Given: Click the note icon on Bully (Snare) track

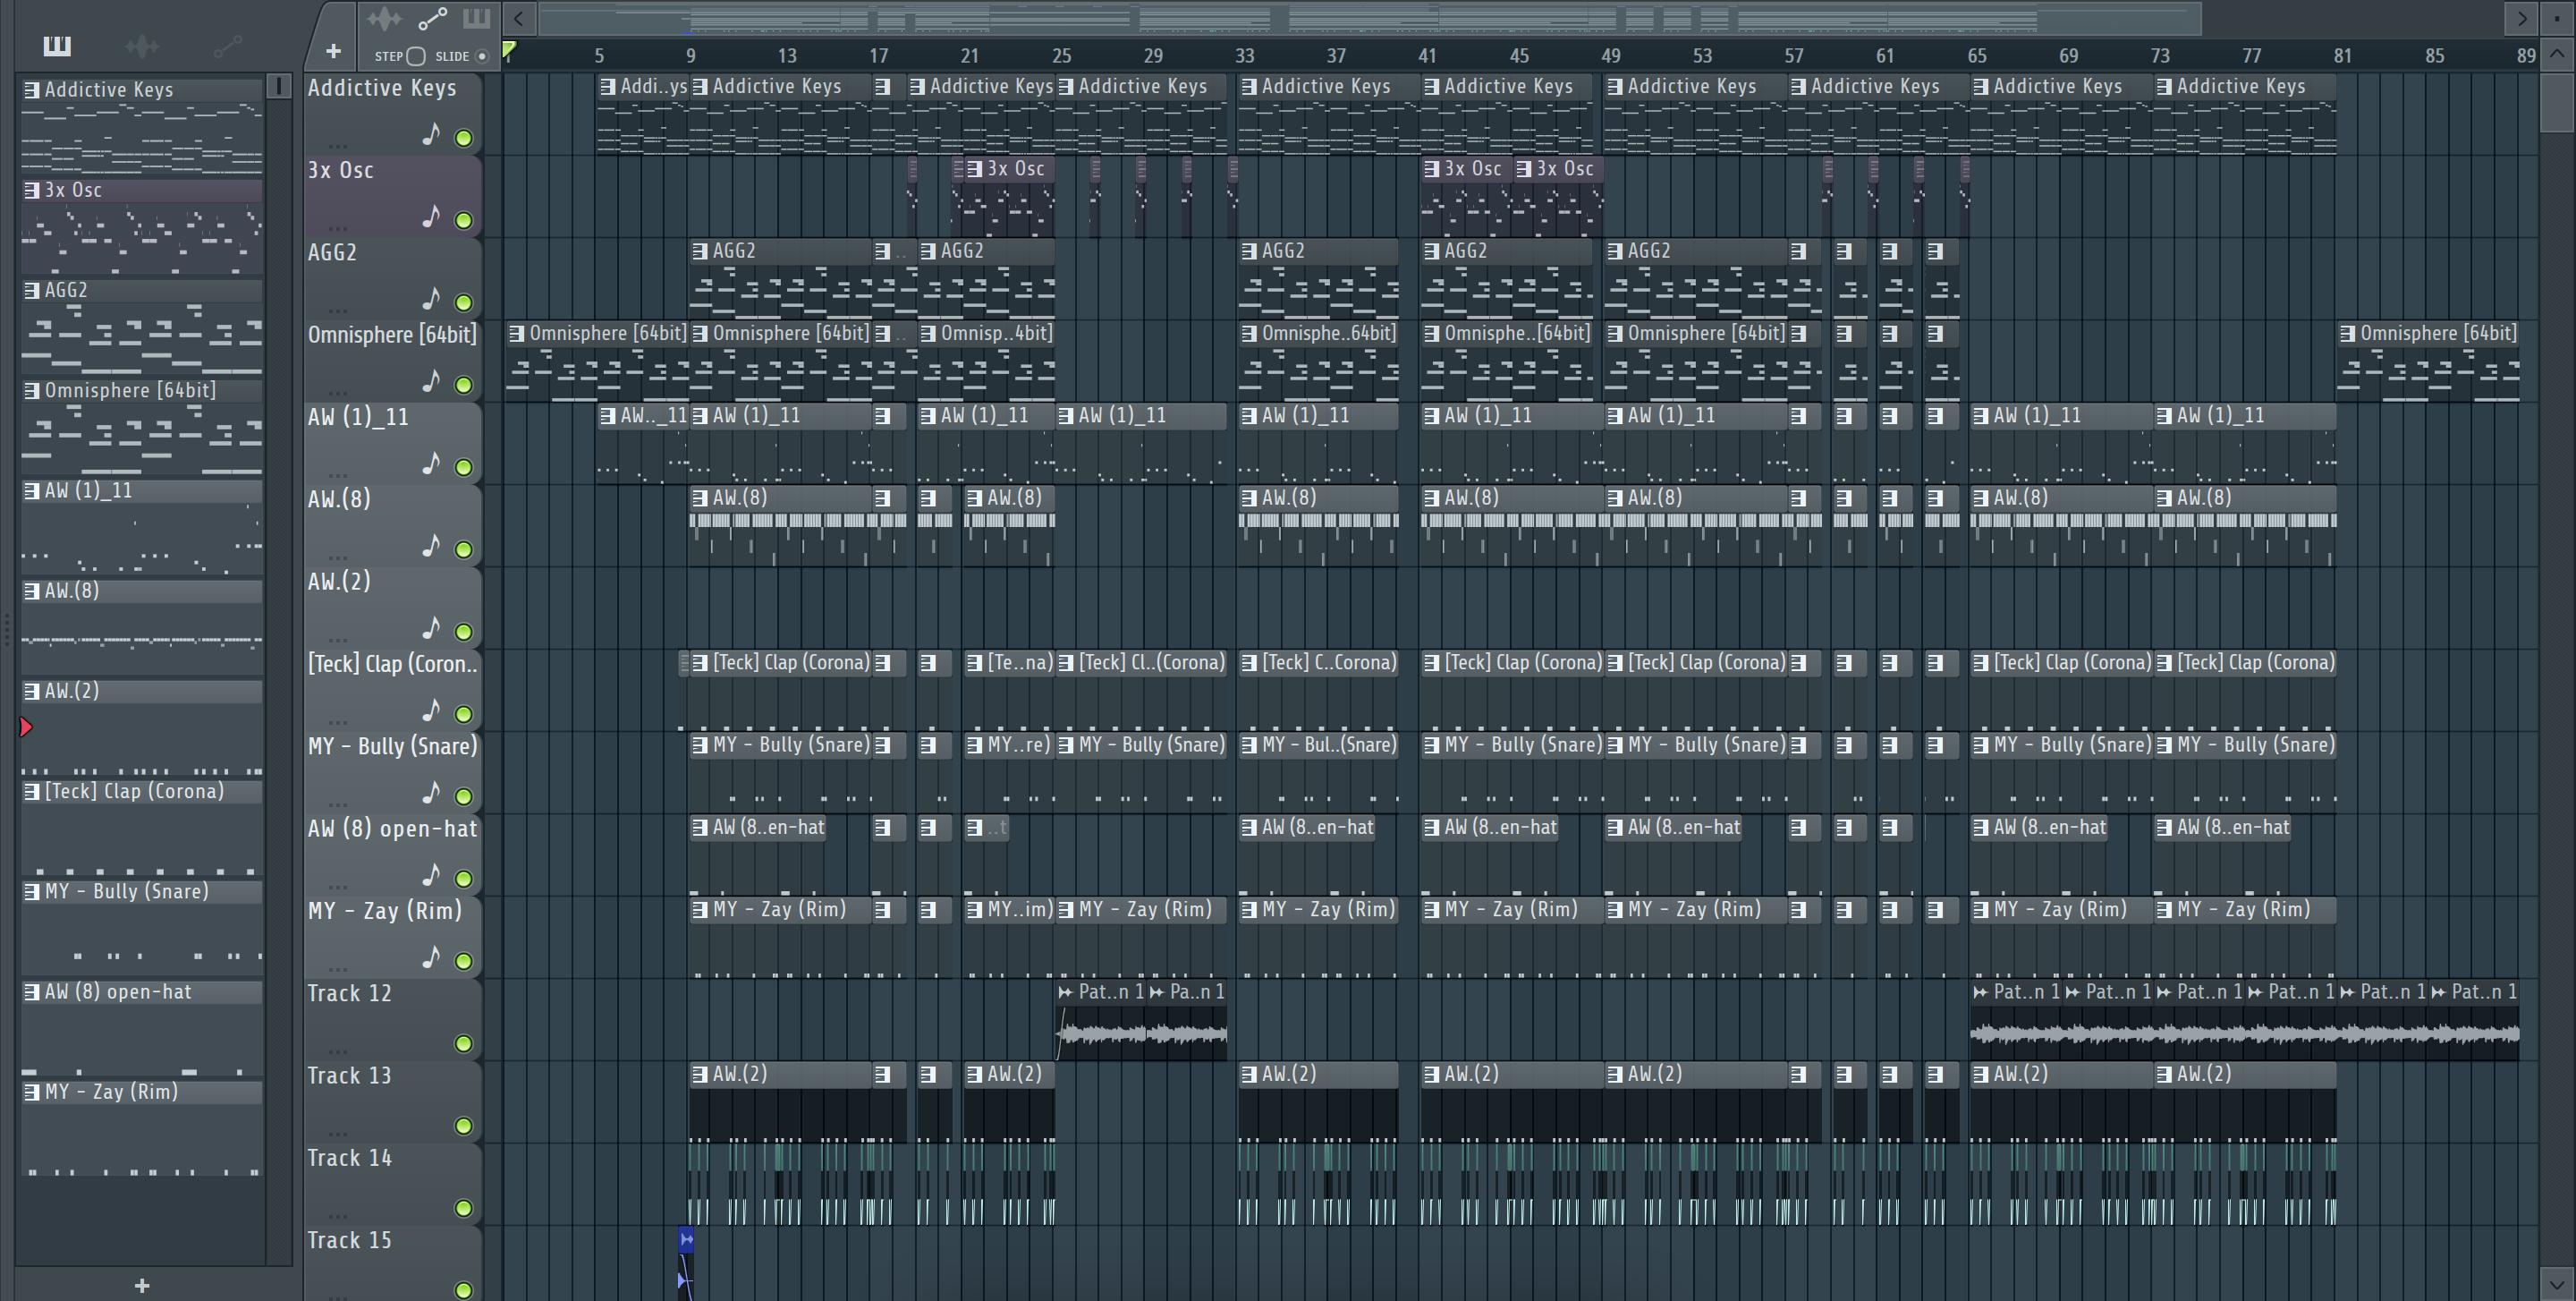Looking at the screenshot, I should point(431,792).
